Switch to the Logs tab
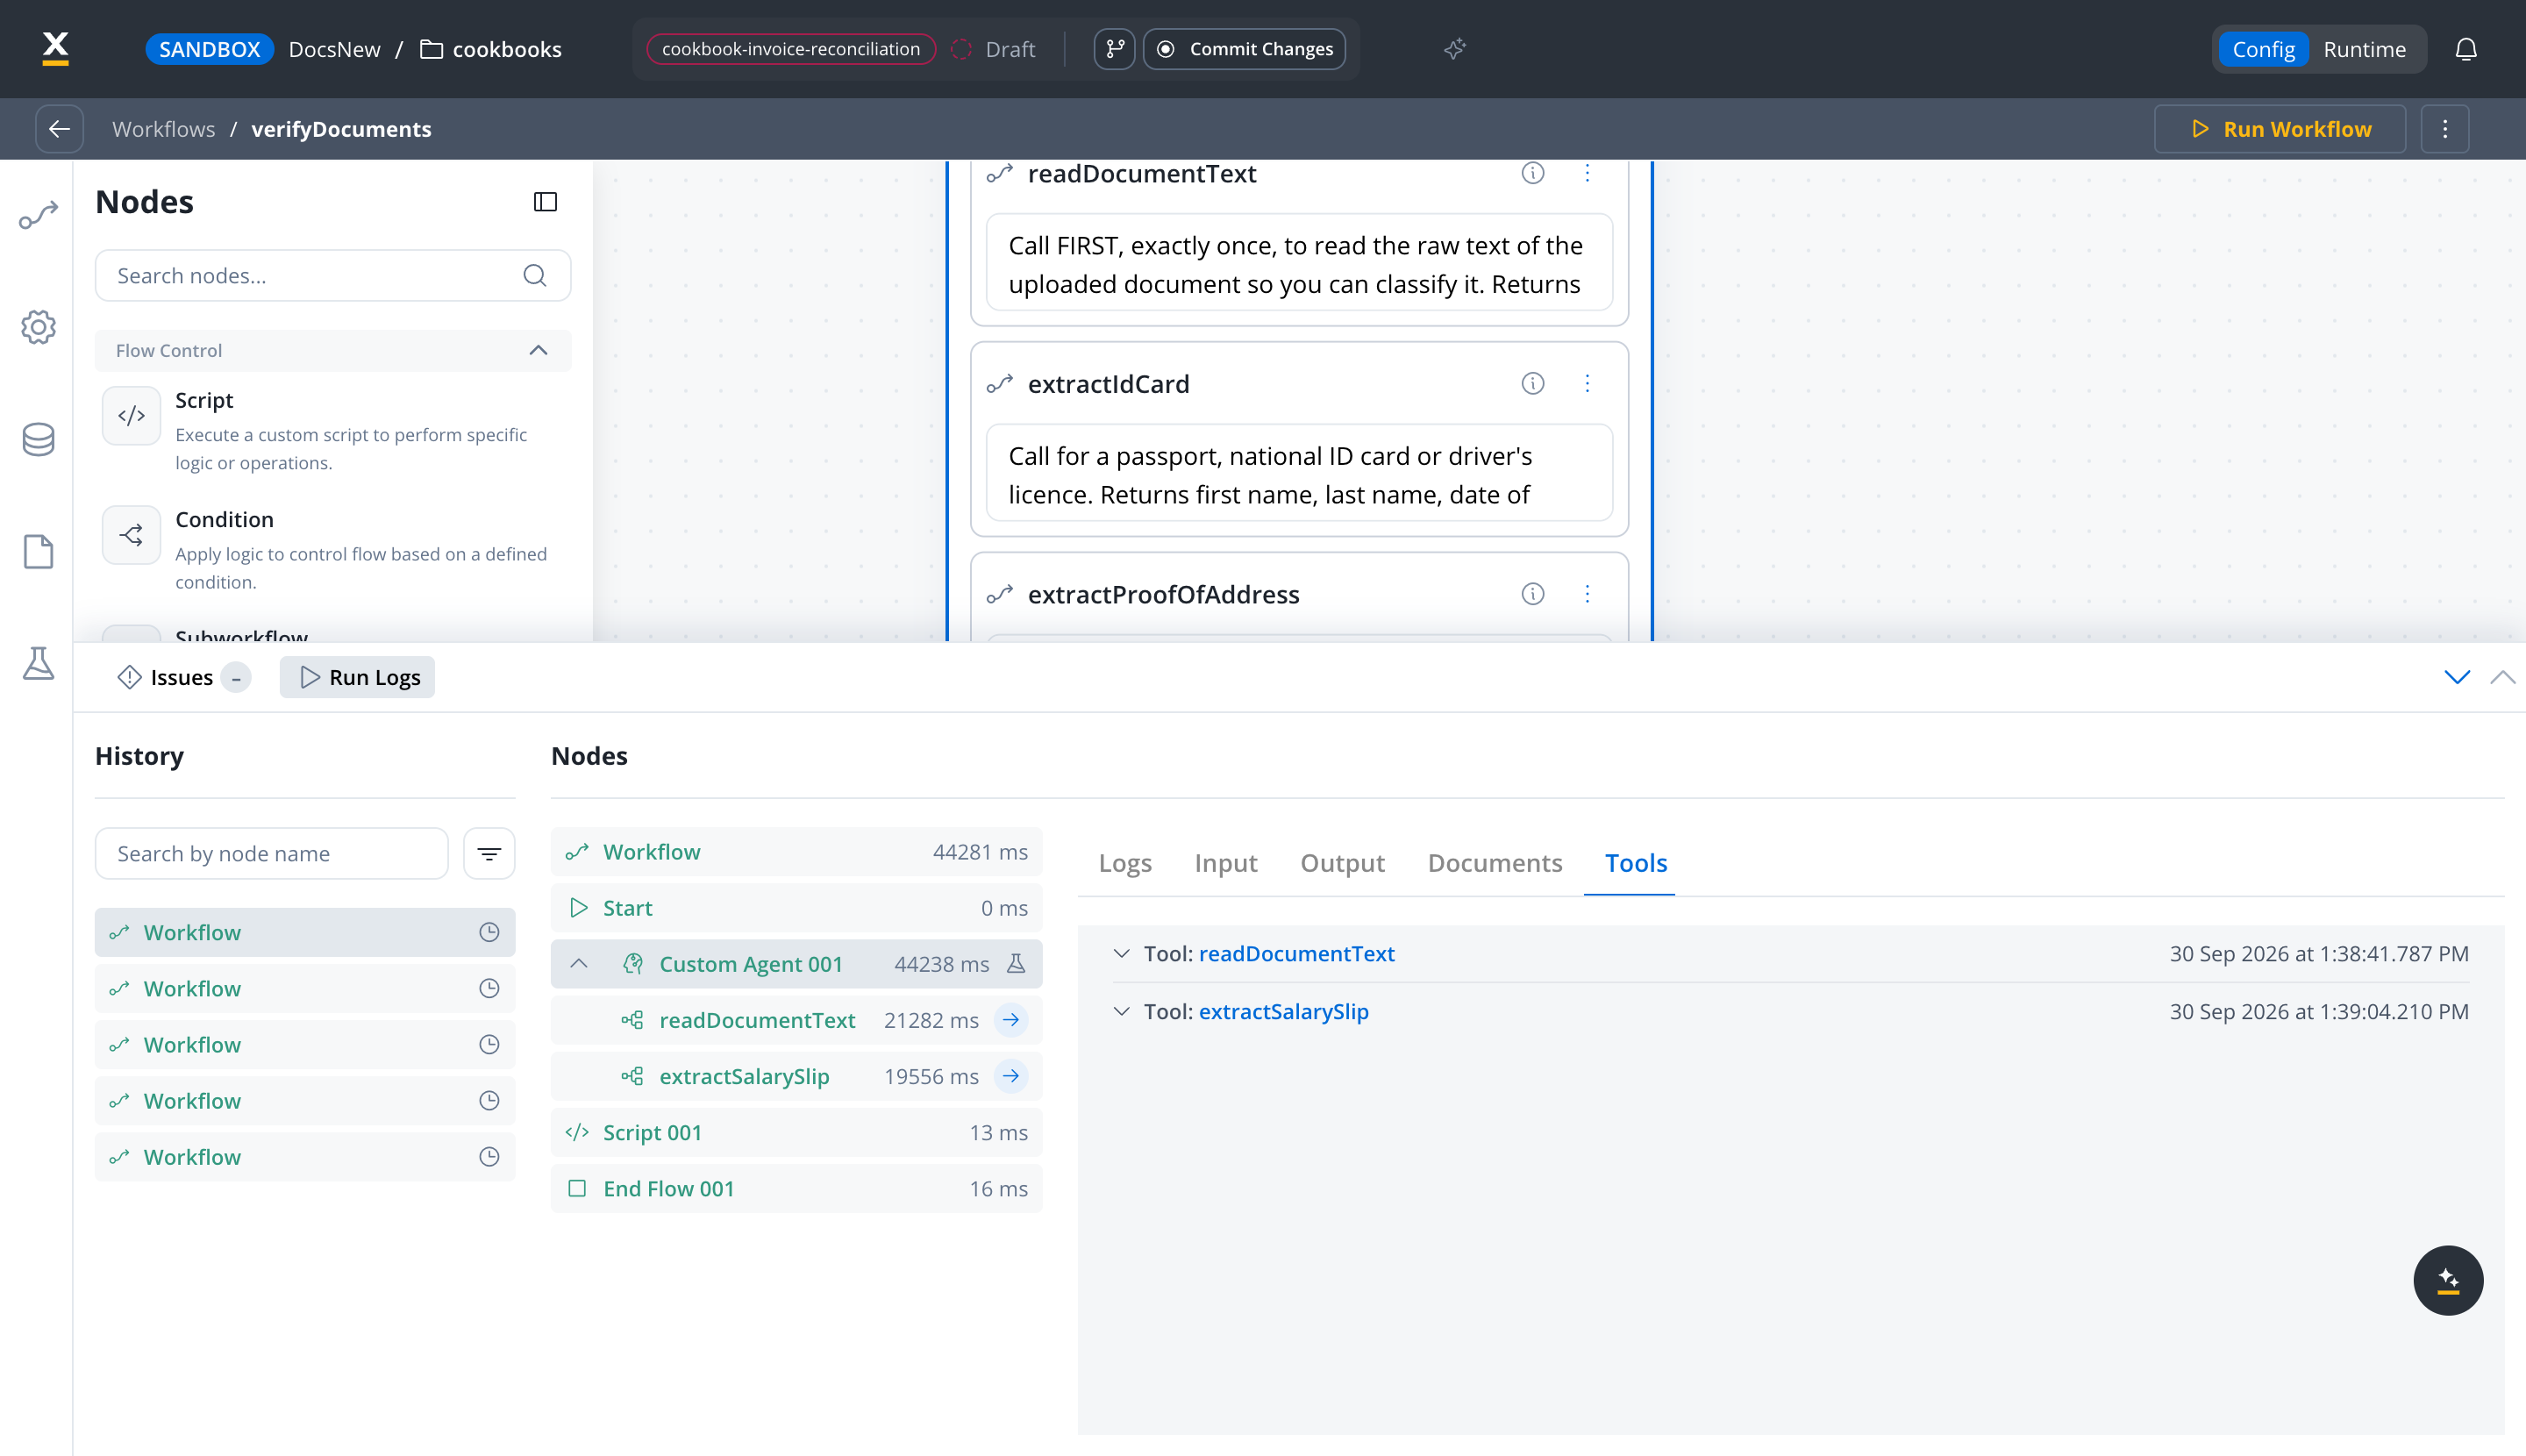Screen dimensions: 2526x1456 [1125, 863]
